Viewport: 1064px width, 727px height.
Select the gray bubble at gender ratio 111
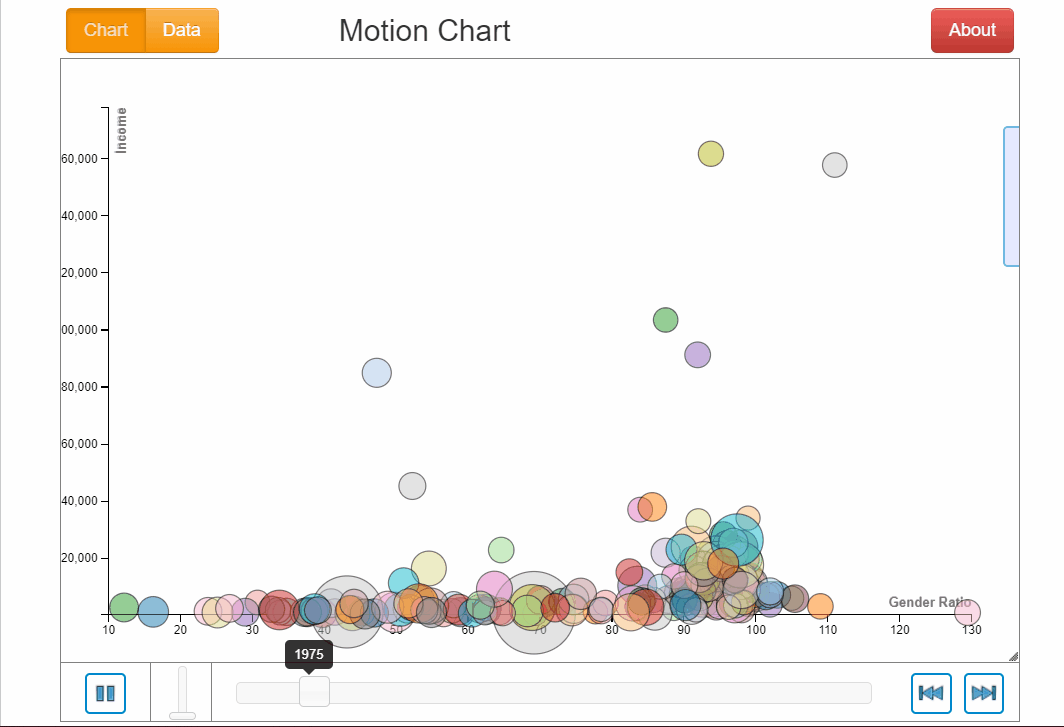[x=835, y=165]
